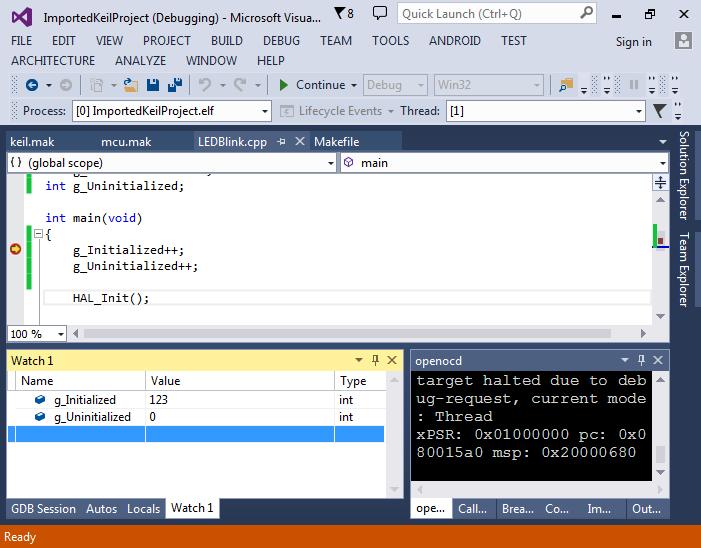
Task: Close the openocd panel
Action: [658, 360]
